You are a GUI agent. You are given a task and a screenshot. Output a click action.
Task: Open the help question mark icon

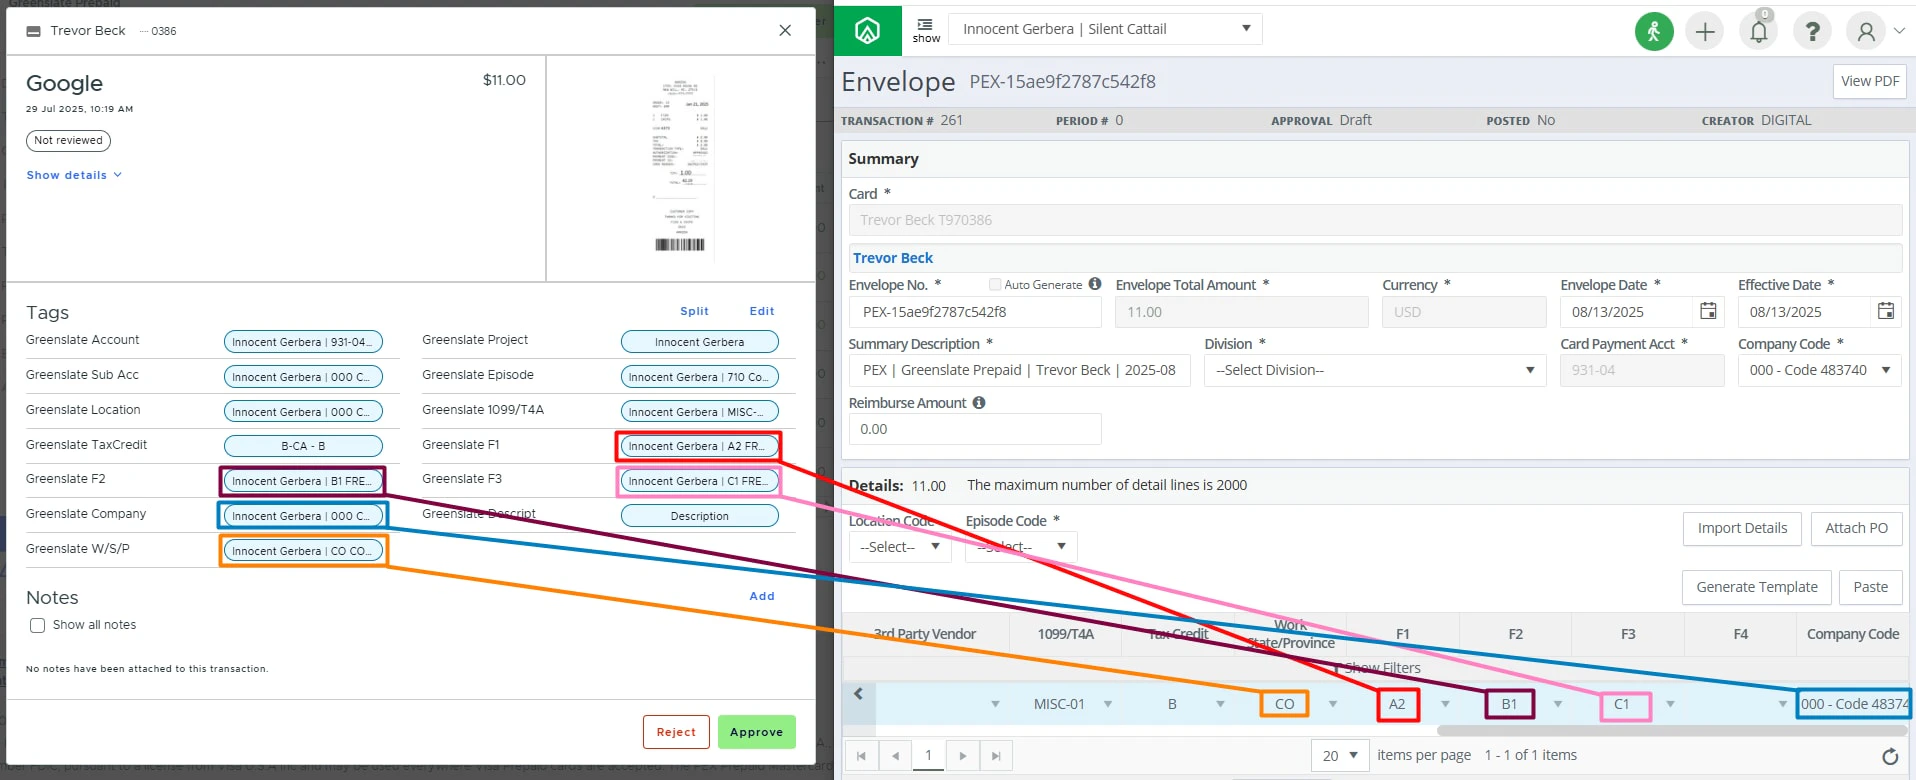pos(1812,32)
